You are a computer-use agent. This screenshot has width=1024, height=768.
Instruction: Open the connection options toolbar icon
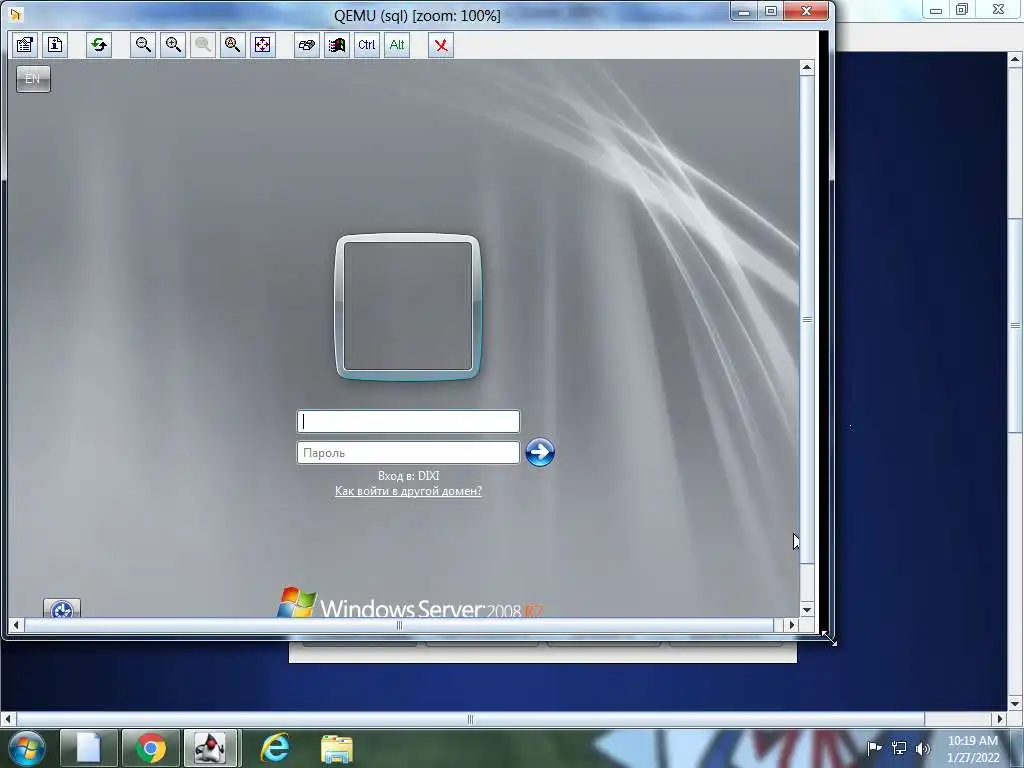25,45
